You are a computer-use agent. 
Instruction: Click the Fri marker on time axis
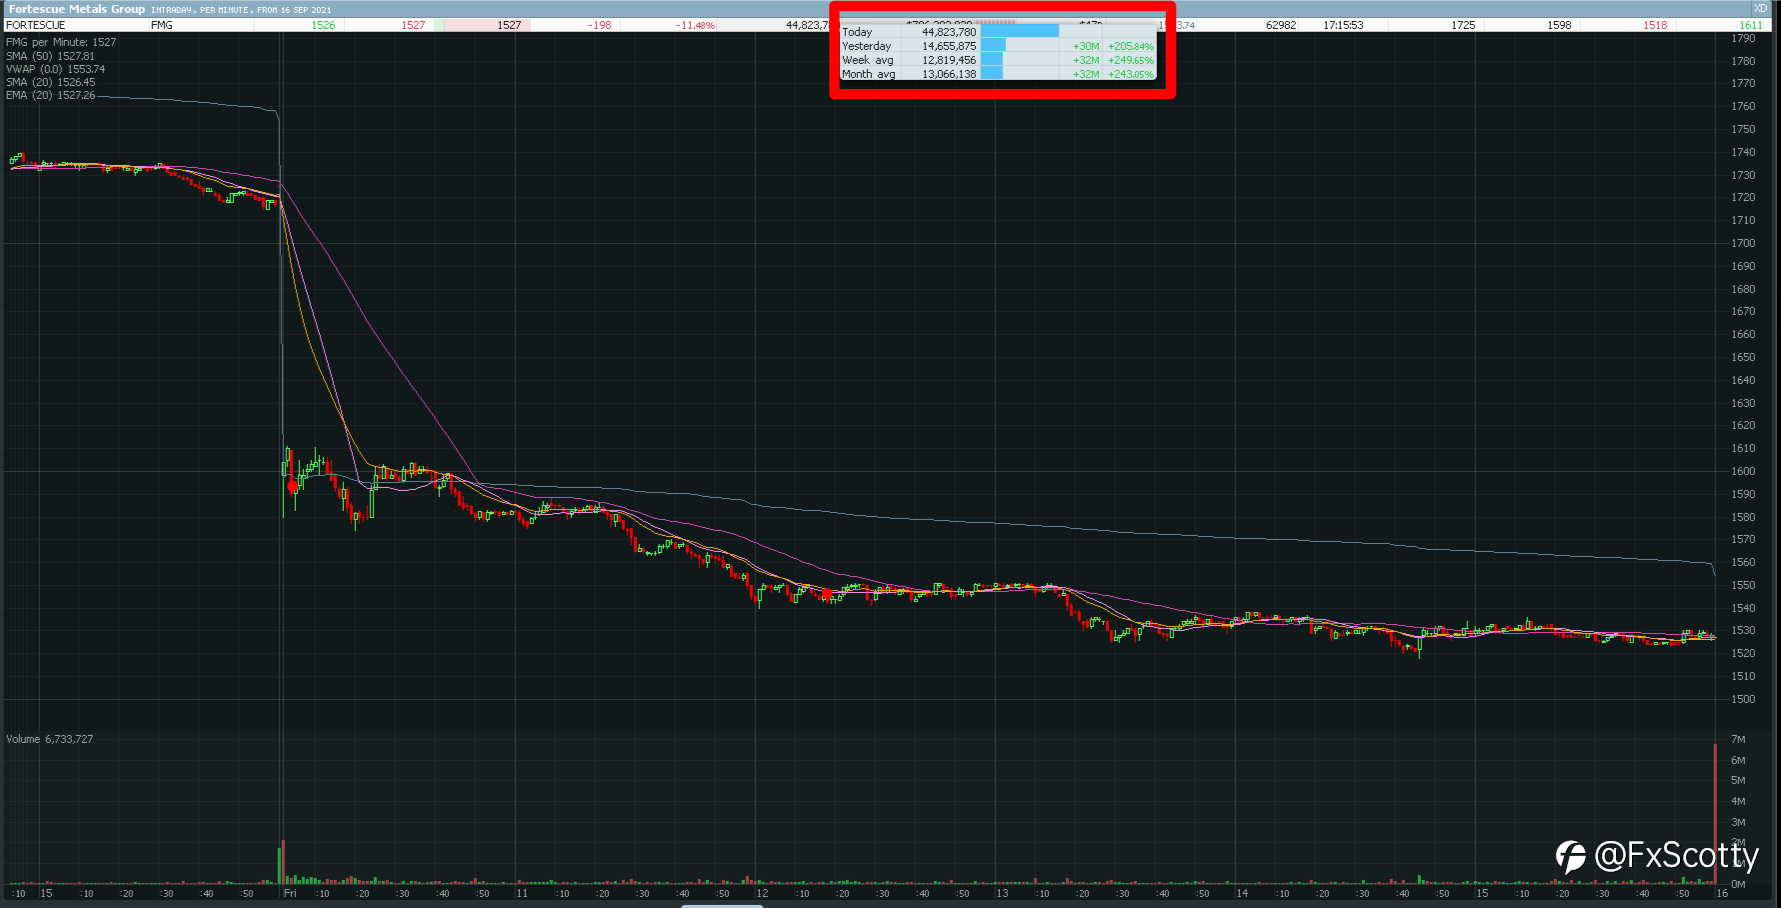click(x=290, y=893)
